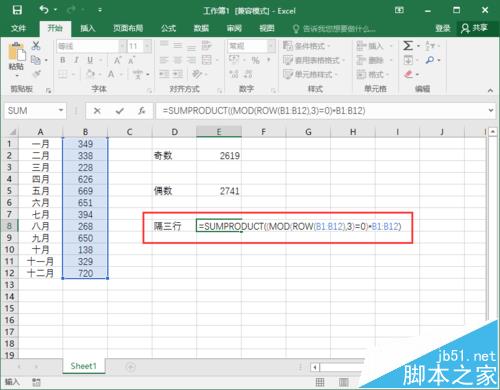Toggle Underline formatting
The height and width of the screenshot is (390, 500).
[x=90, y=60]
